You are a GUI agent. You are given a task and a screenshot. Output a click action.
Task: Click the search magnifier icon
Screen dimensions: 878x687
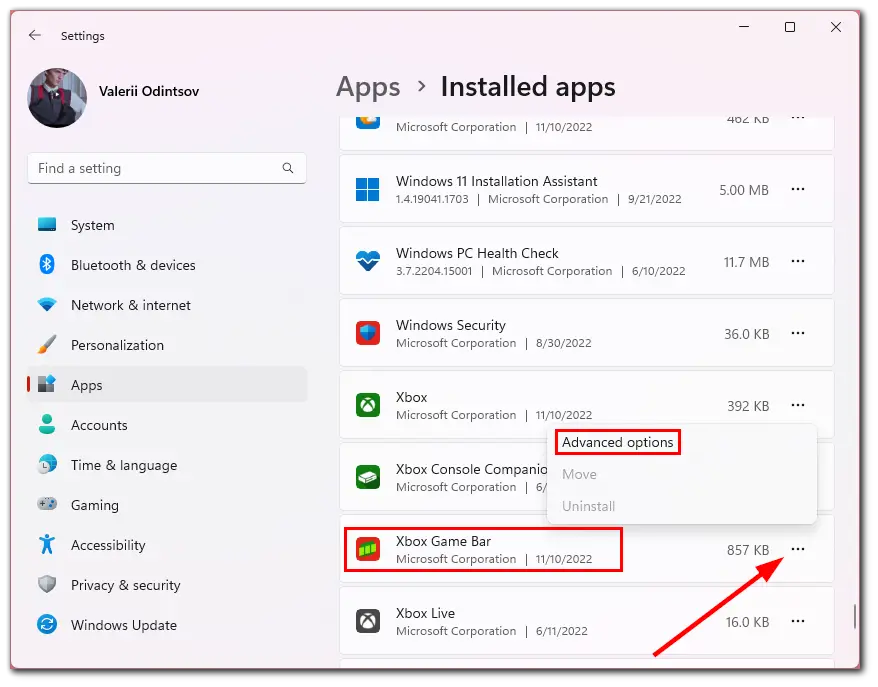point(288,168)
